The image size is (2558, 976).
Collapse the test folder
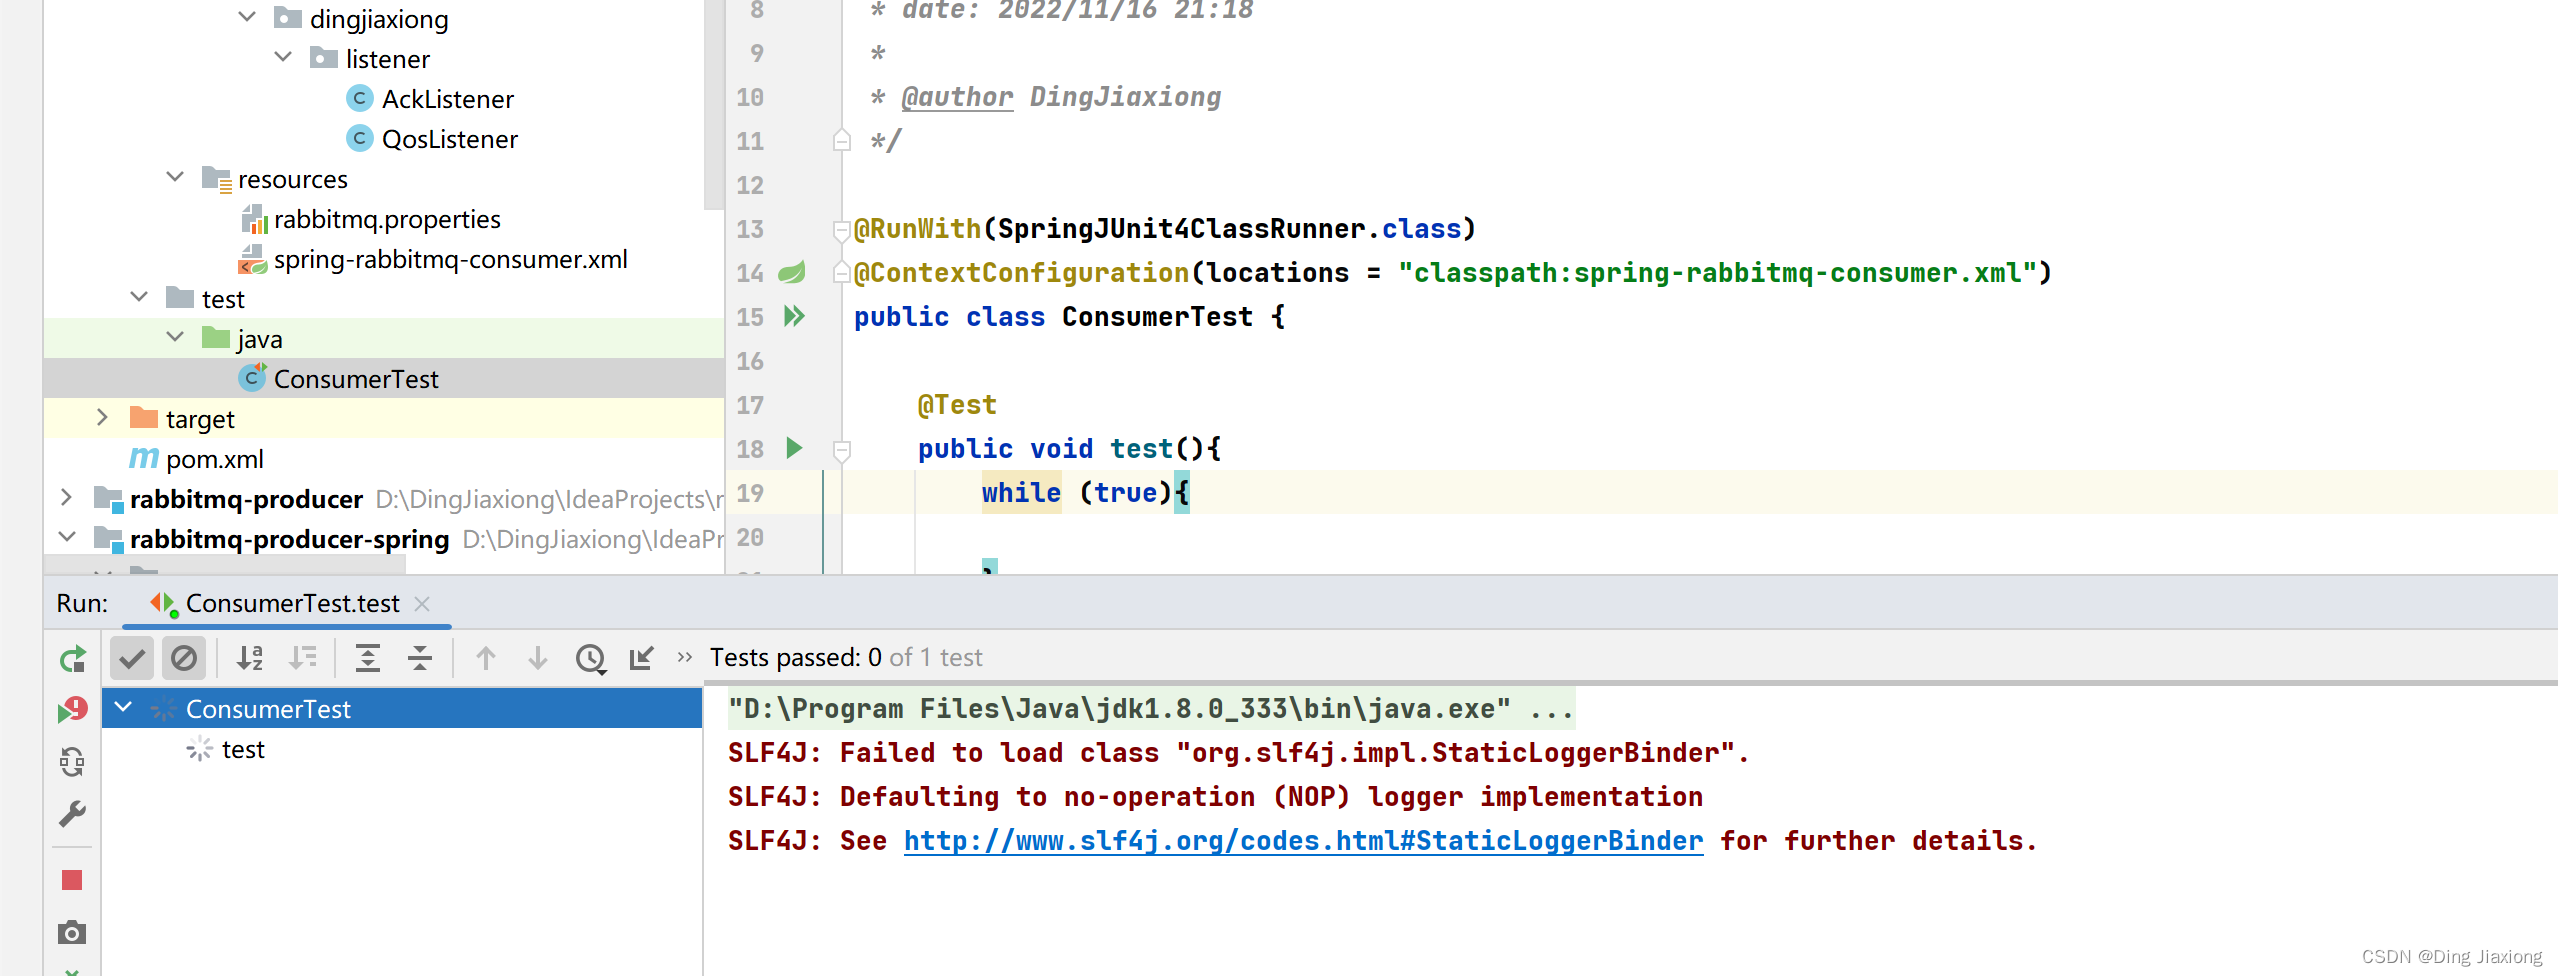(x=140, y=297)
